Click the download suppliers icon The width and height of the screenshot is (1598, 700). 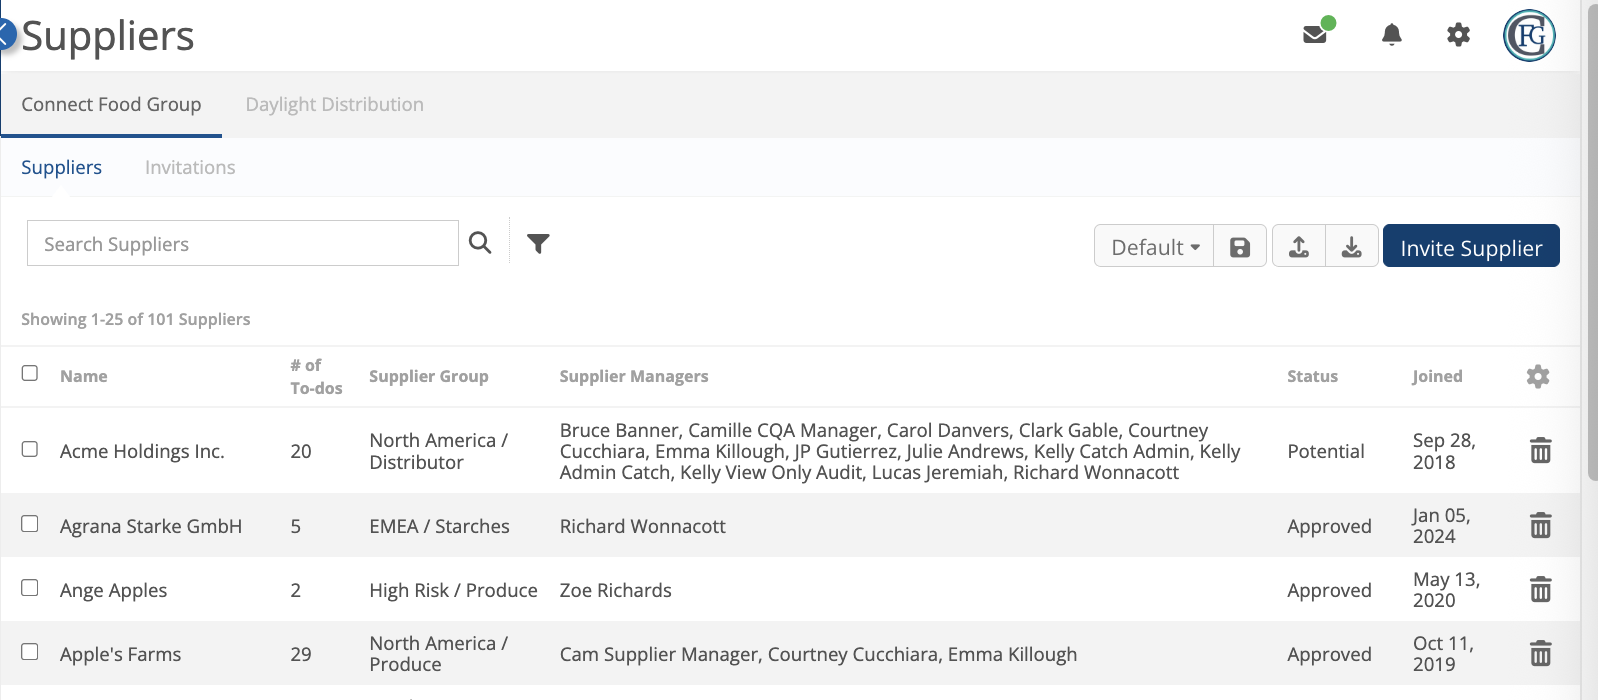[x=1352, y=247]
